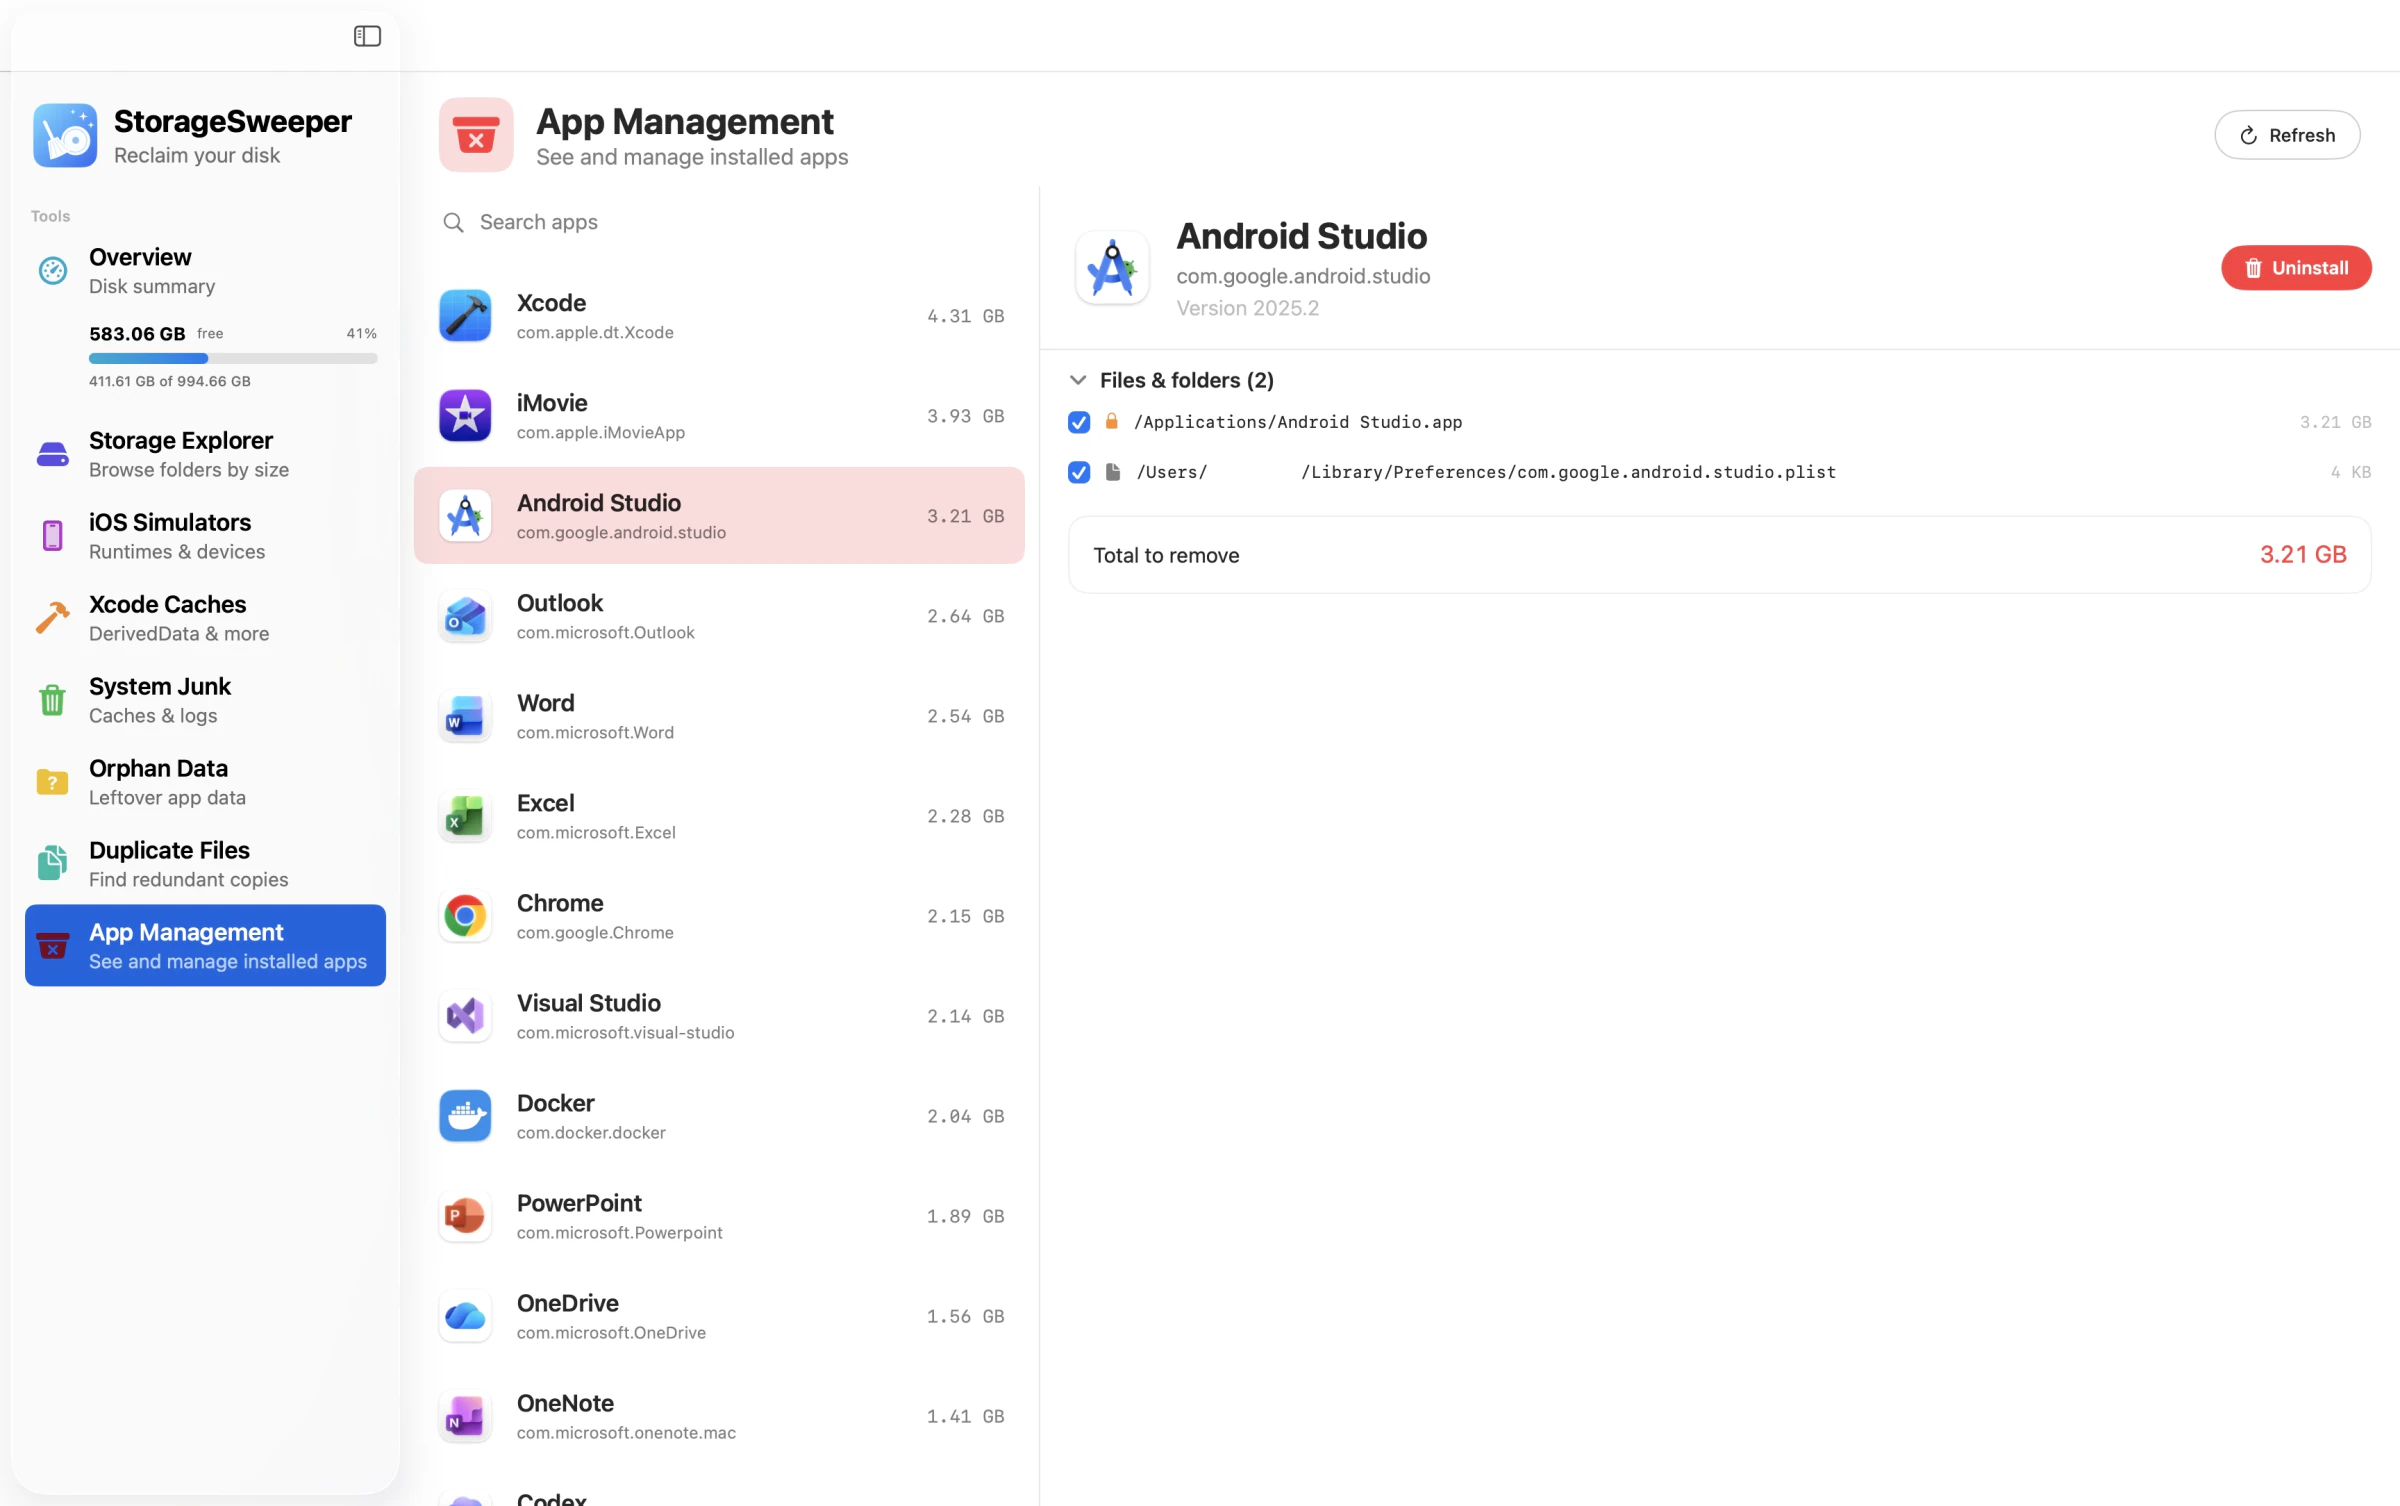
Task: Click Word size 2.54 GB
Action: coord(965,716)
